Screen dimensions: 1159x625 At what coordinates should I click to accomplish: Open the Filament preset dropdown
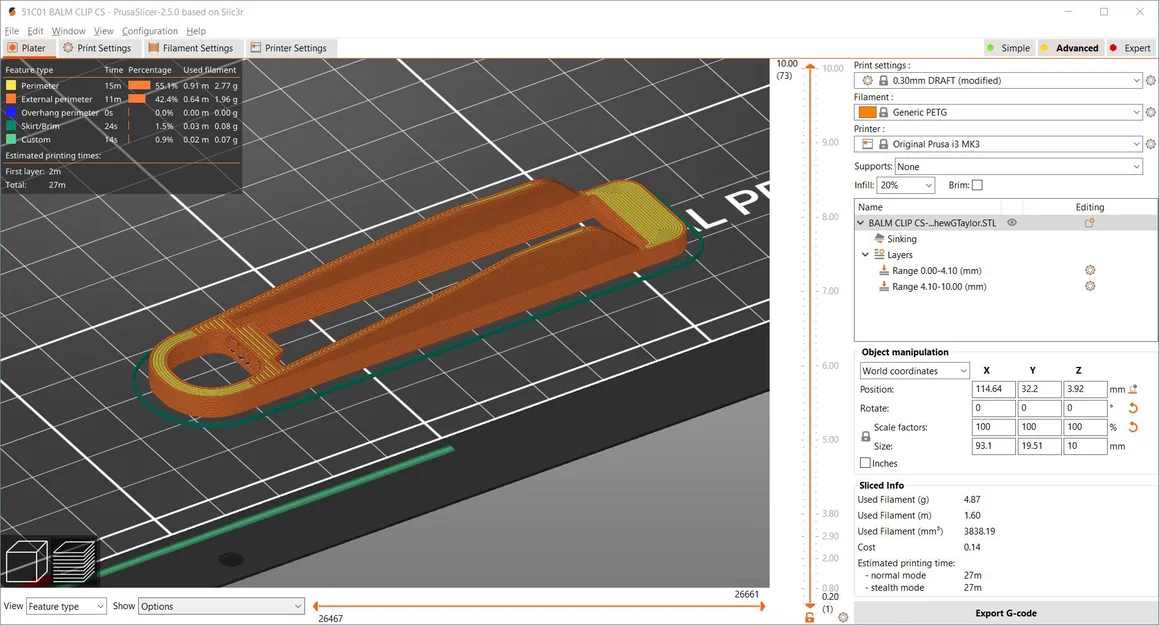[x=999, y=112]
